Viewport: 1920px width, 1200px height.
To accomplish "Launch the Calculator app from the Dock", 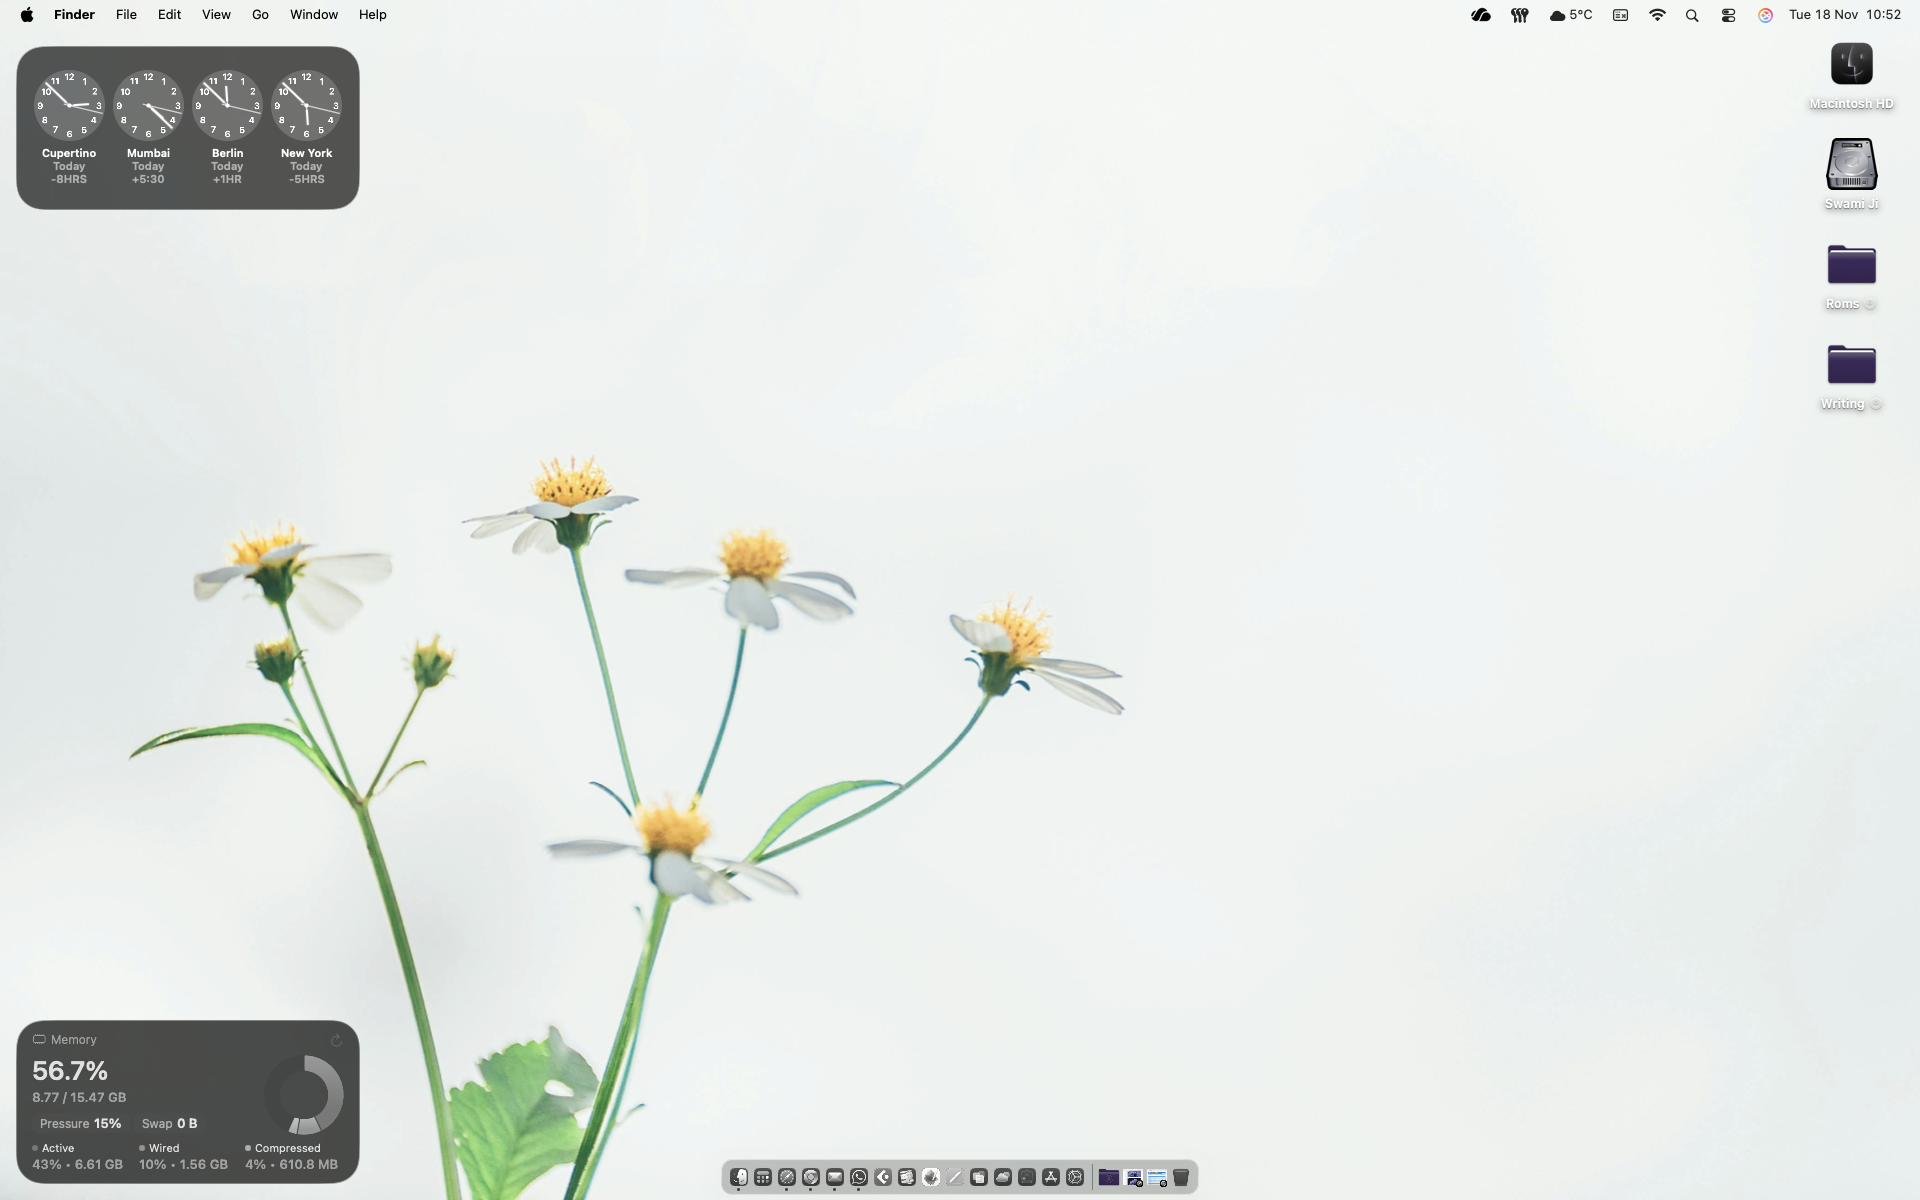I will (x=761, y=1177).
